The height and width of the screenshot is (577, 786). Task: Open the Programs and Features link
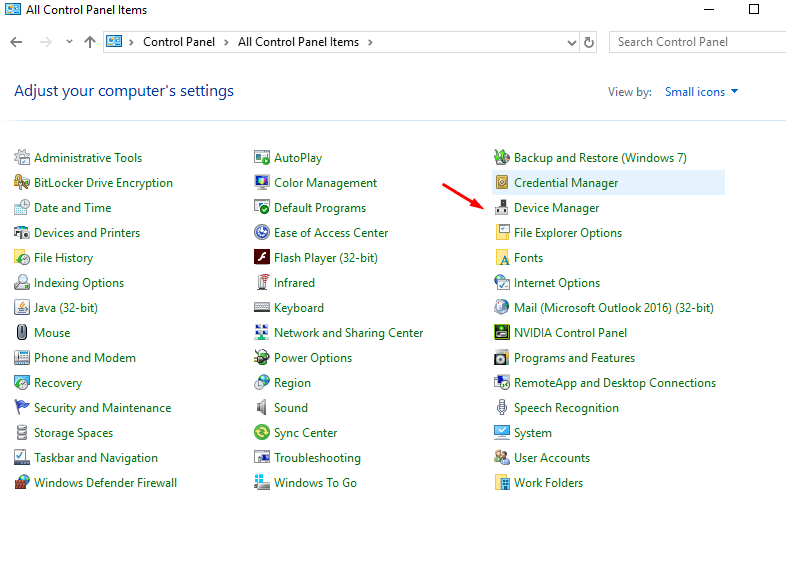tap(574, 358)
